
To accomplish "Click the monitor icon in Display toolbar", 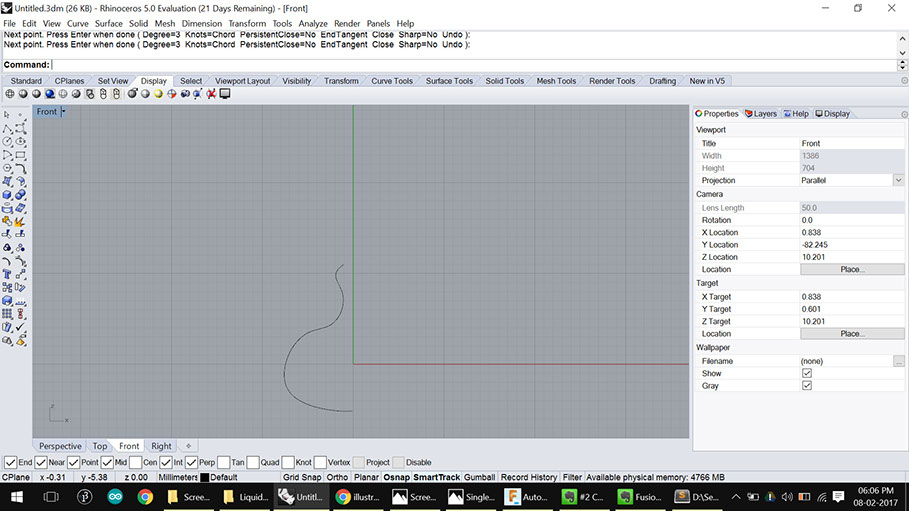I will tap(225, 94).
